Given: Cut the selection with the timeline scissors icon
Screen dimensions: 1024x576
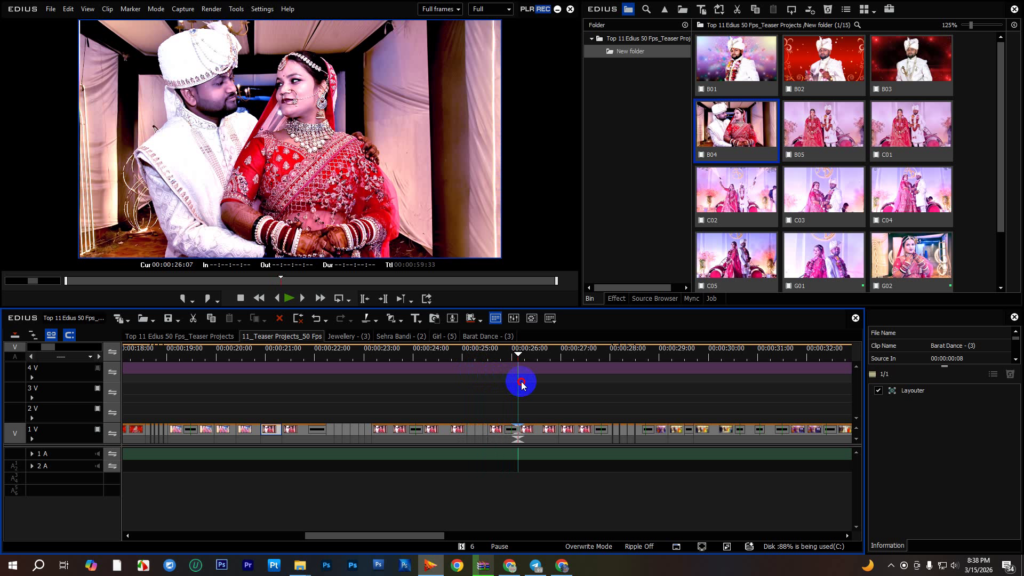Looking at the screenshot, I should click(192, 318).
